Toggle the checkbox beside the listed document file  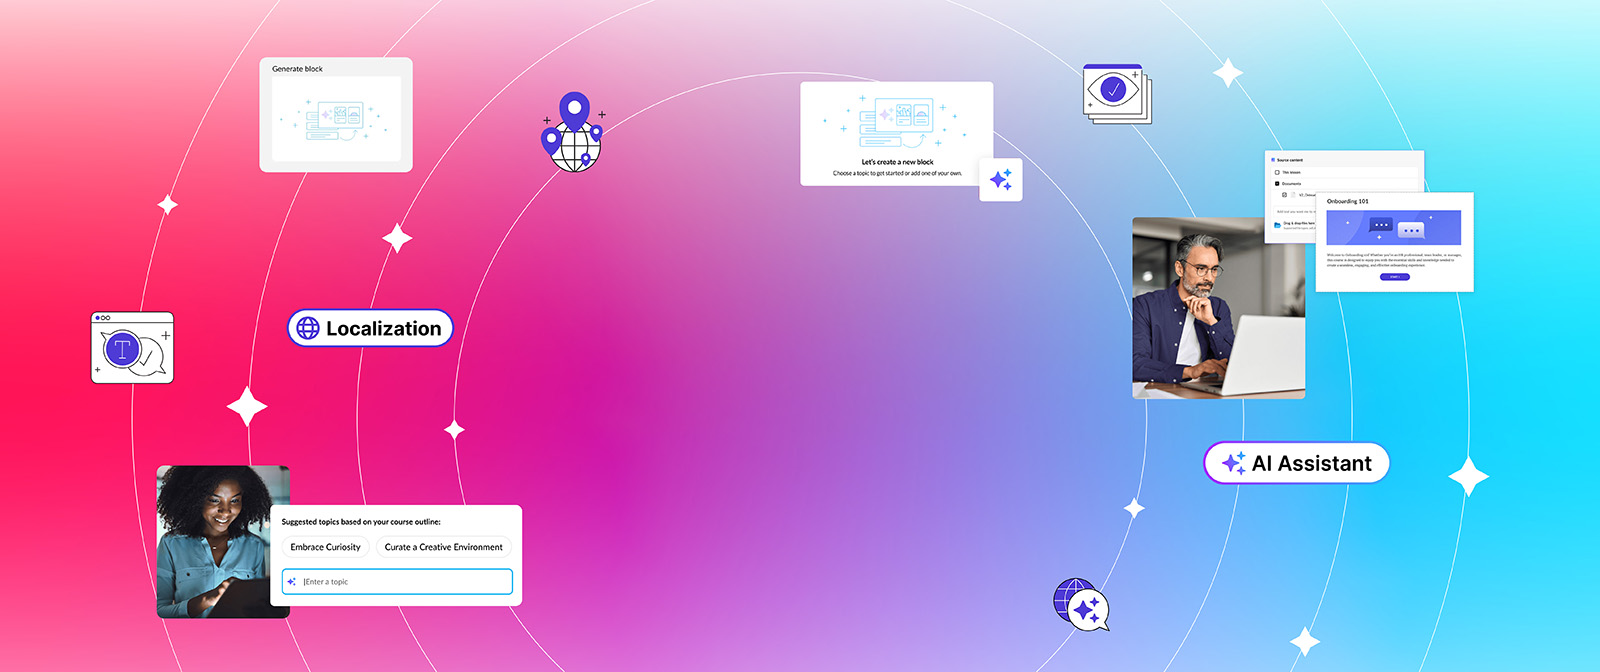pos(1285,195)
